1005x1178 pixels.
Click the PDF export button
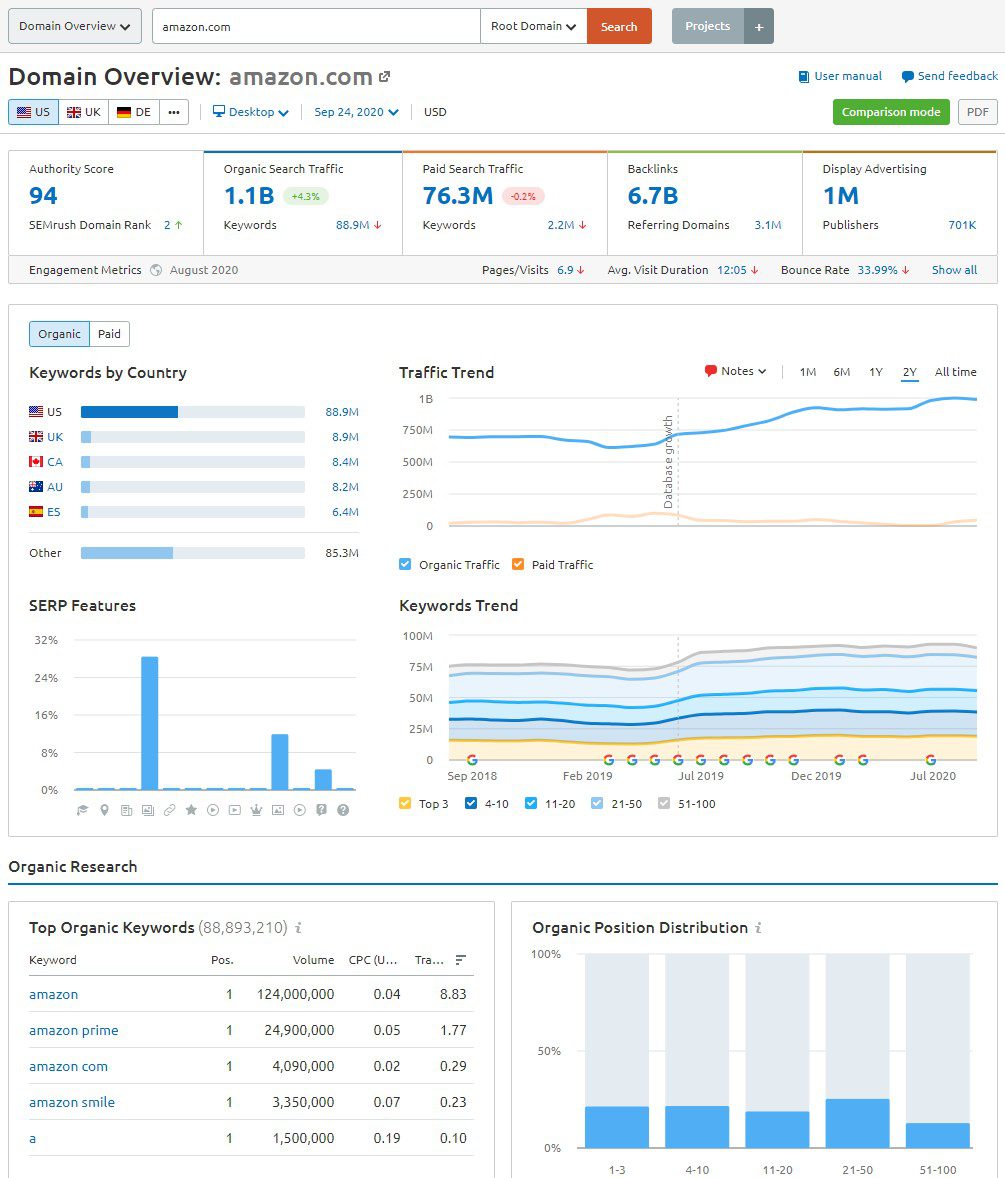click(977, 112)
